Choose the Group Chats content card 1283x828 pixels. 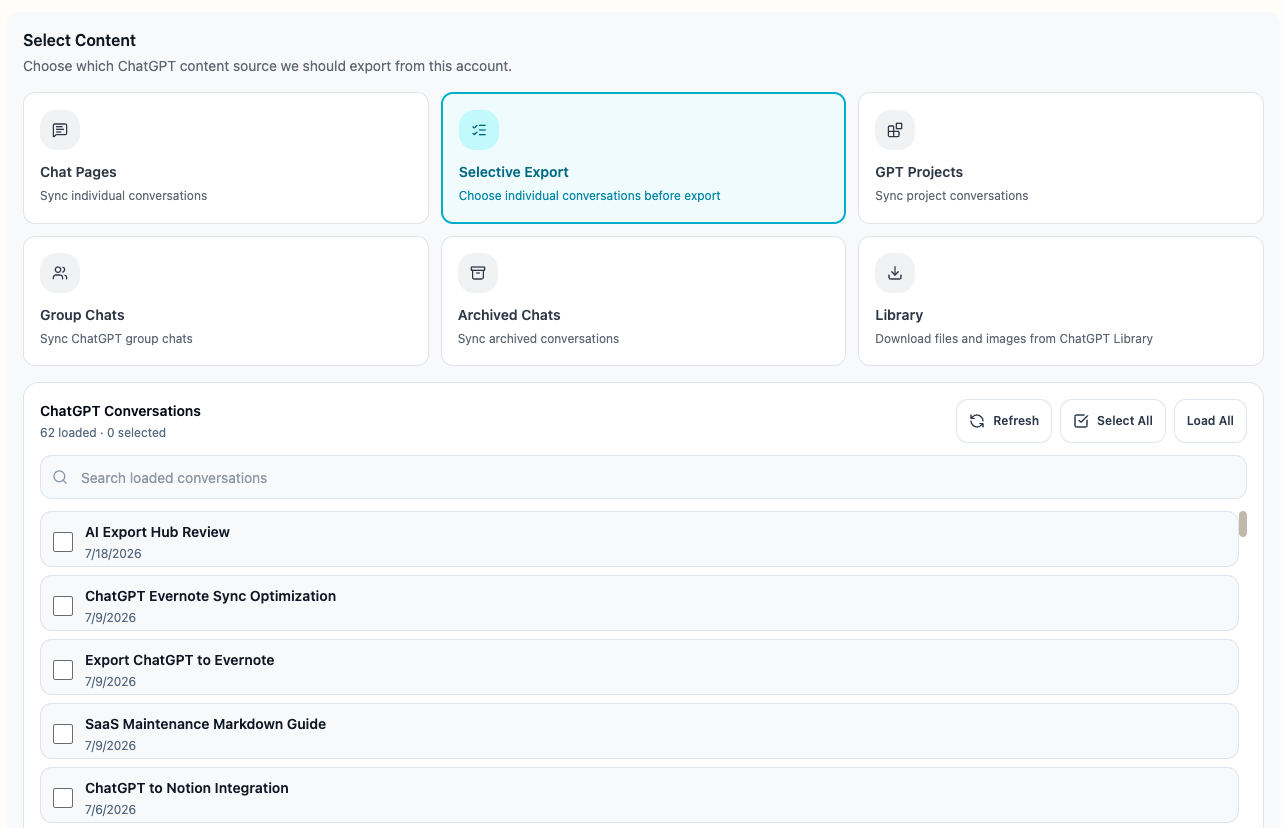(x=226, y=301)
